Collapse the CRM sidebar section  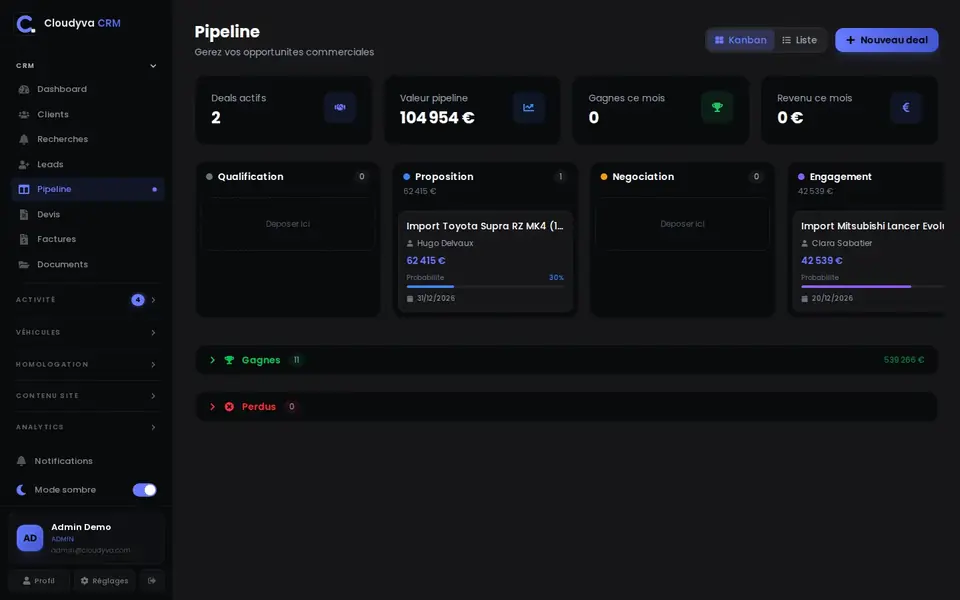86,66
